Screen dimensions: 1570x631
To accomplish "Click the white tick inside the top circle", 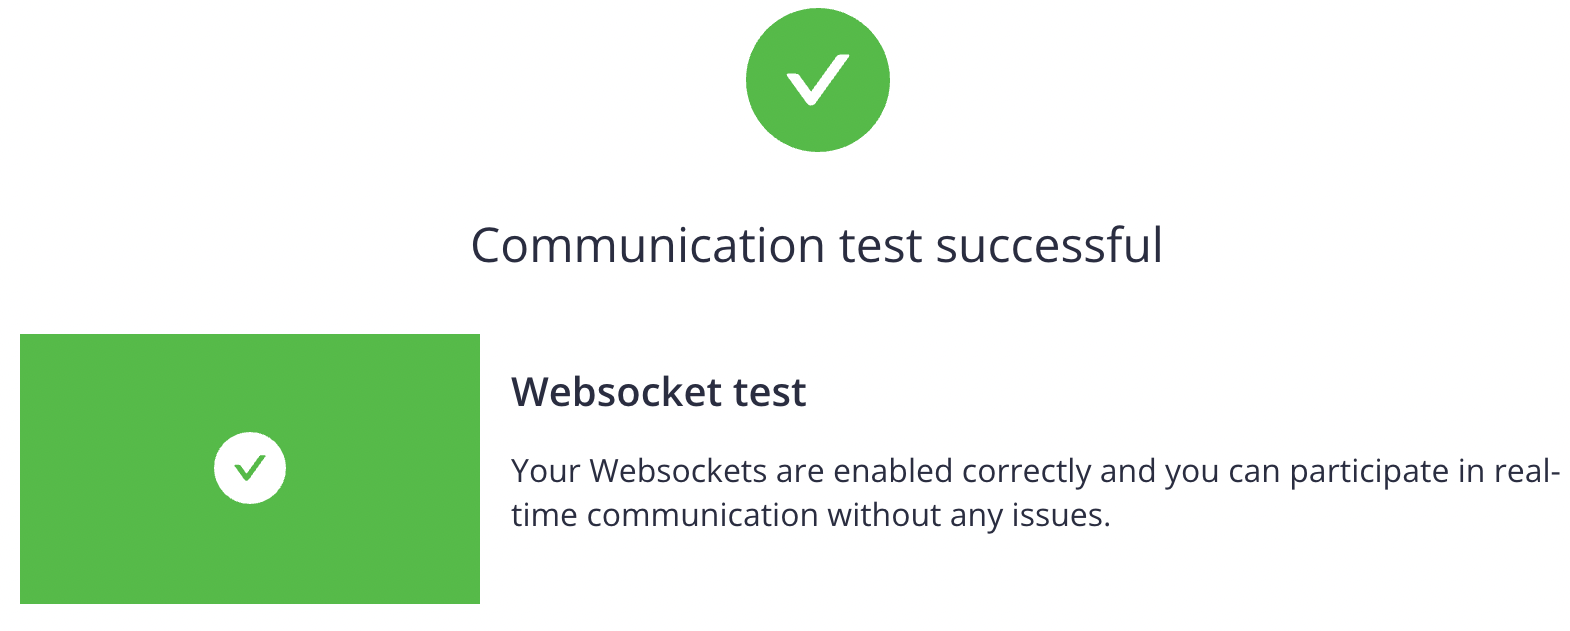I will tap(817, 79).
